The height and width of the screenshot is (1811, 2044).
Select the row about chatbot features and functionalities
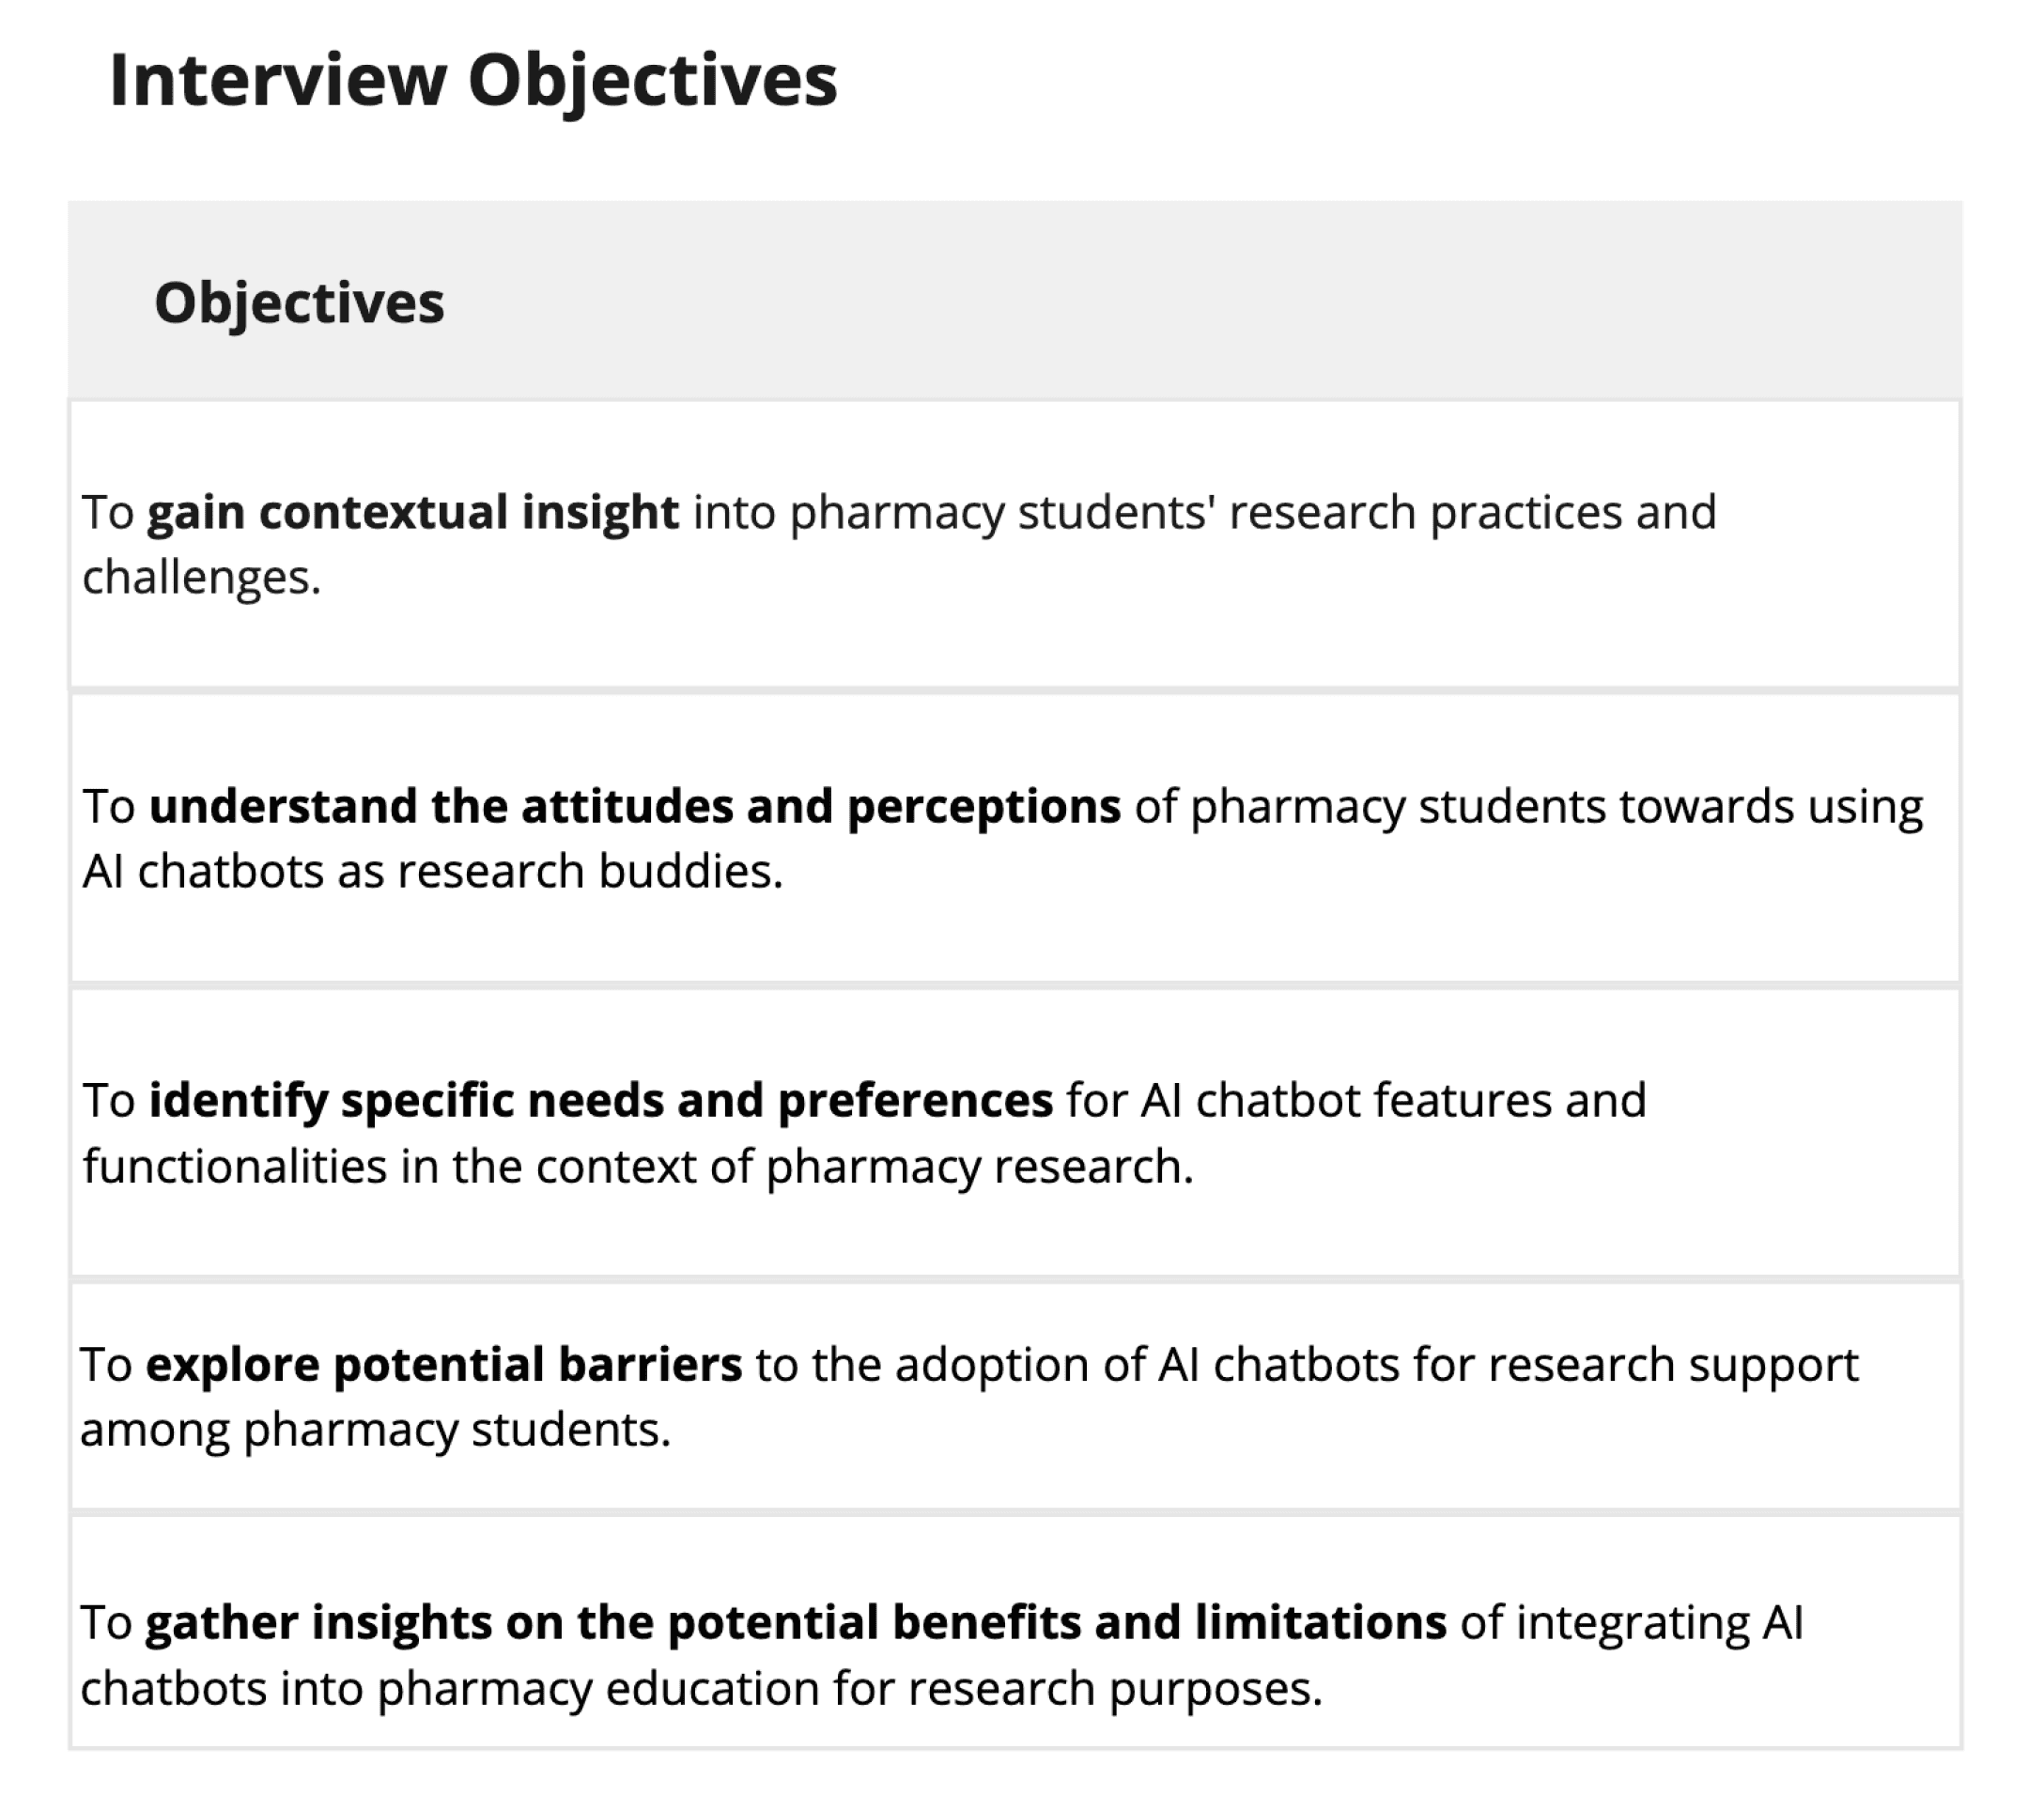(x=1015, y=1132)
